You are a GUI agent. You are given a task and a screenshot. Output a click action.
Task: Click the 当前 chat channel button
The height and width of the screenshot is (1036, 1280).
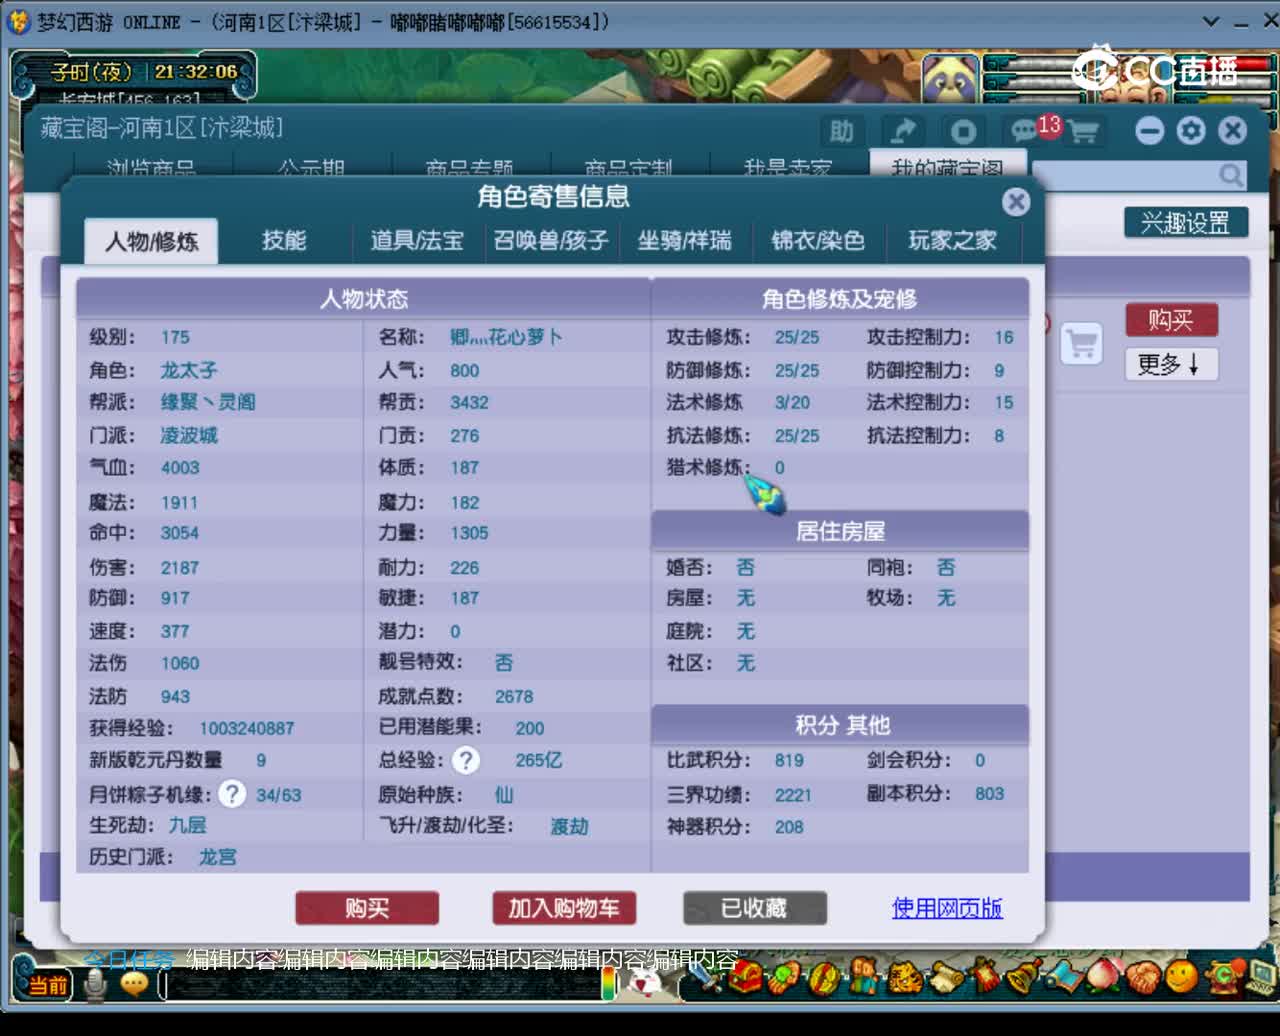pyautogui.click(x=45, y=985)
